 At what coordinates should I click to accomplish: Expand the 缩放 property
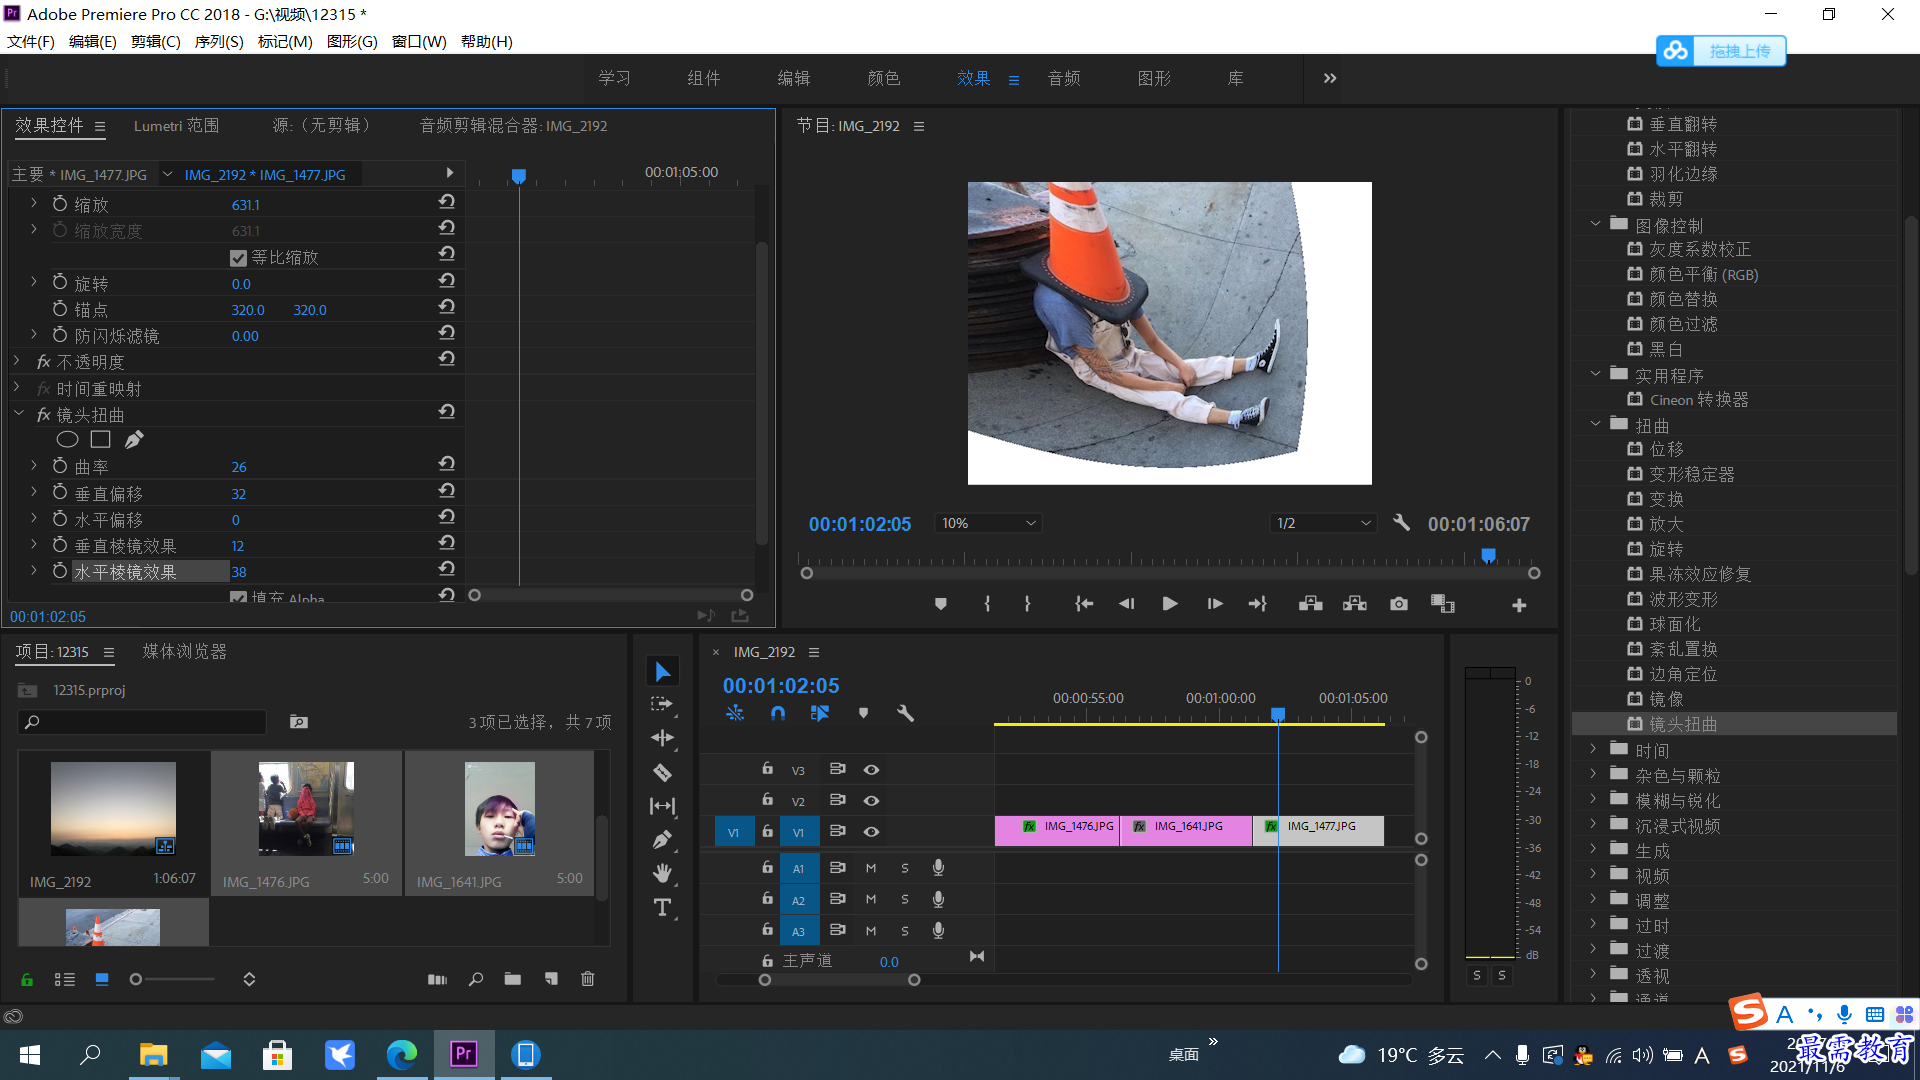coord(34,203)
